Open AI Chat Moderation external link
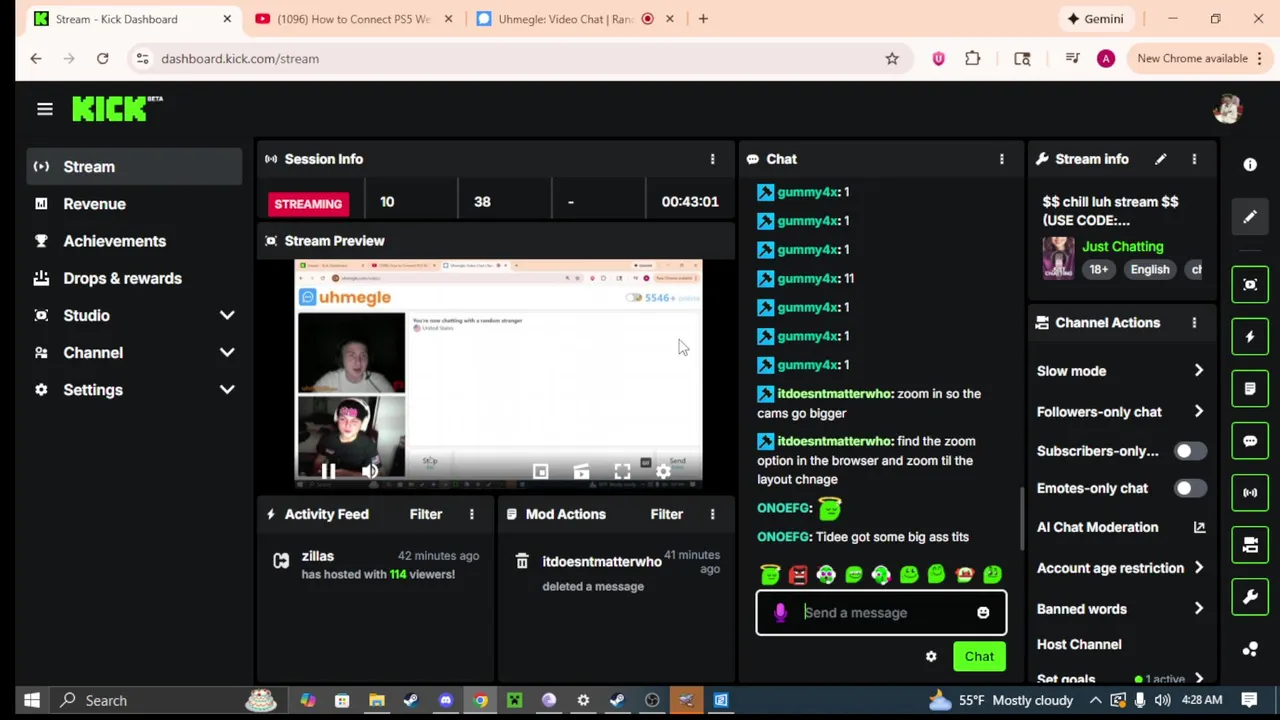 pyautogui.click(x=1199, y=527)
